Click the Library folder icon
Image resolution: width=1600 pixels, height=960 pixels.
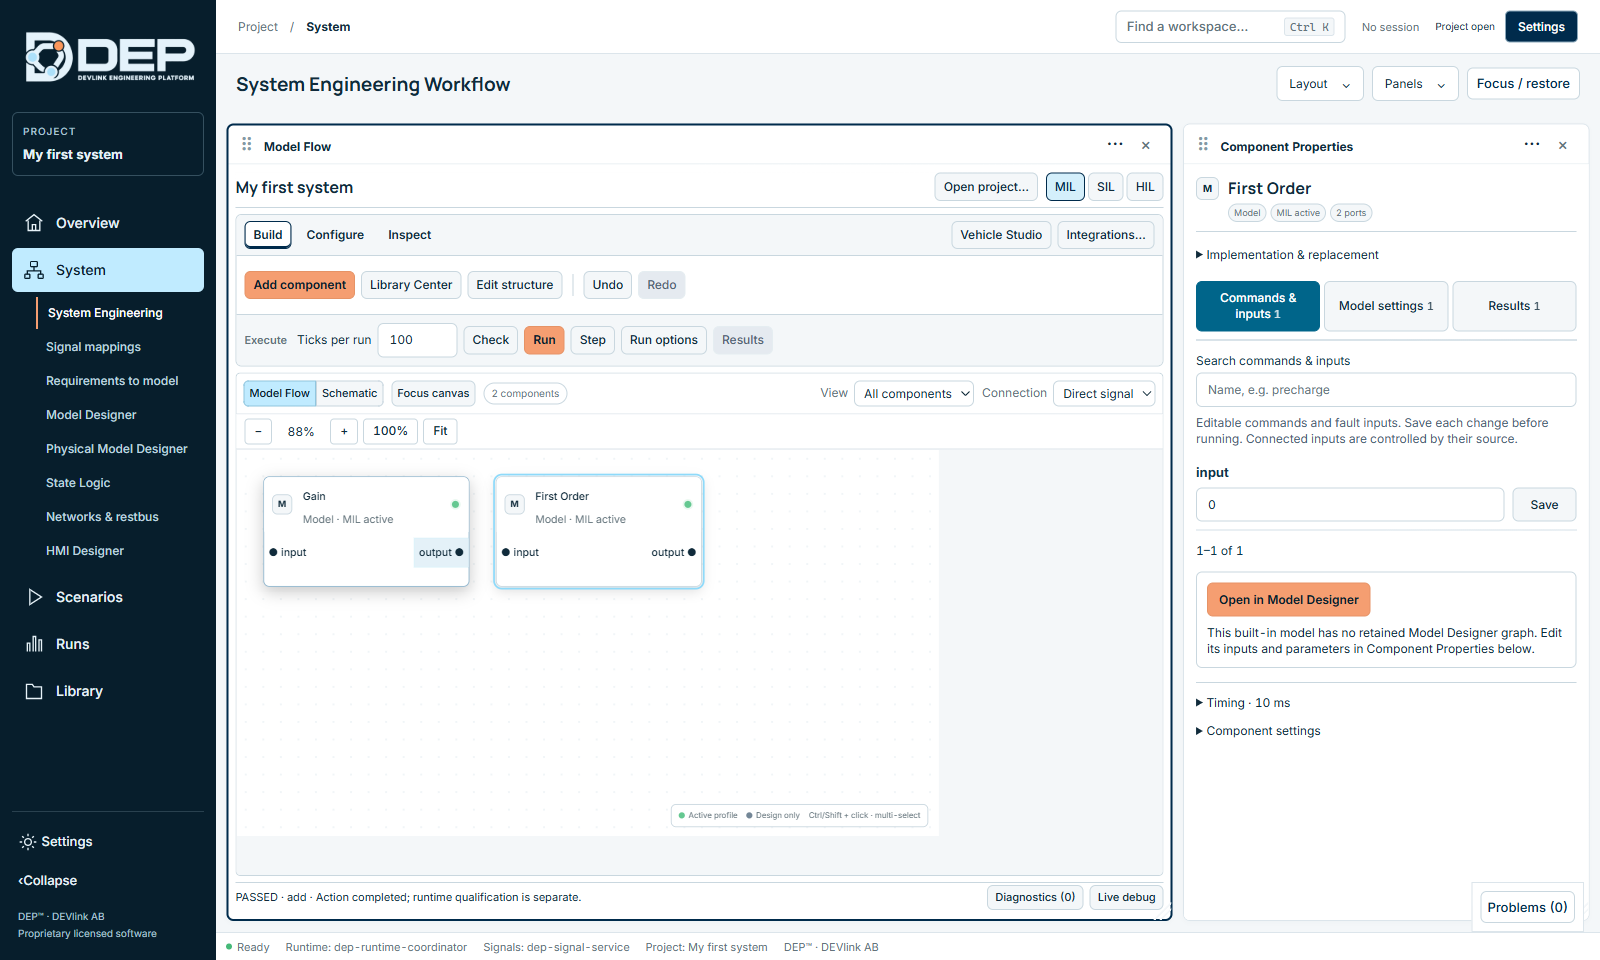[34, 691]
